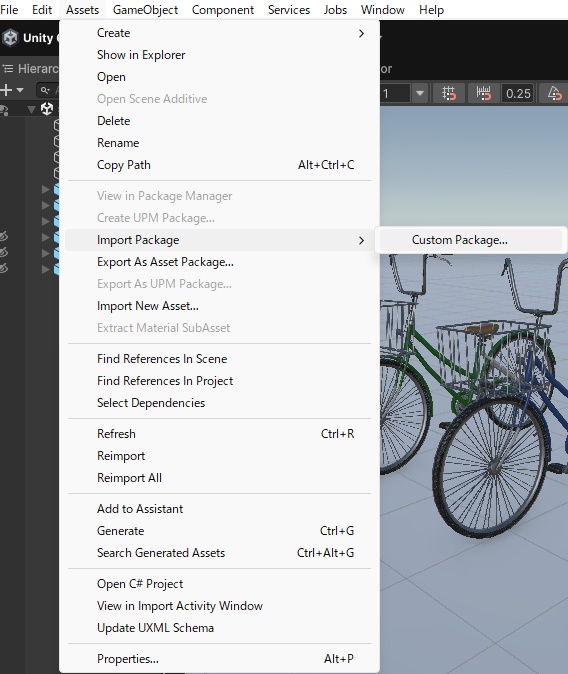
Task: Click the Unity scene icon in Hierarchy
Action: pyautogui.click(x=47, y=108)
